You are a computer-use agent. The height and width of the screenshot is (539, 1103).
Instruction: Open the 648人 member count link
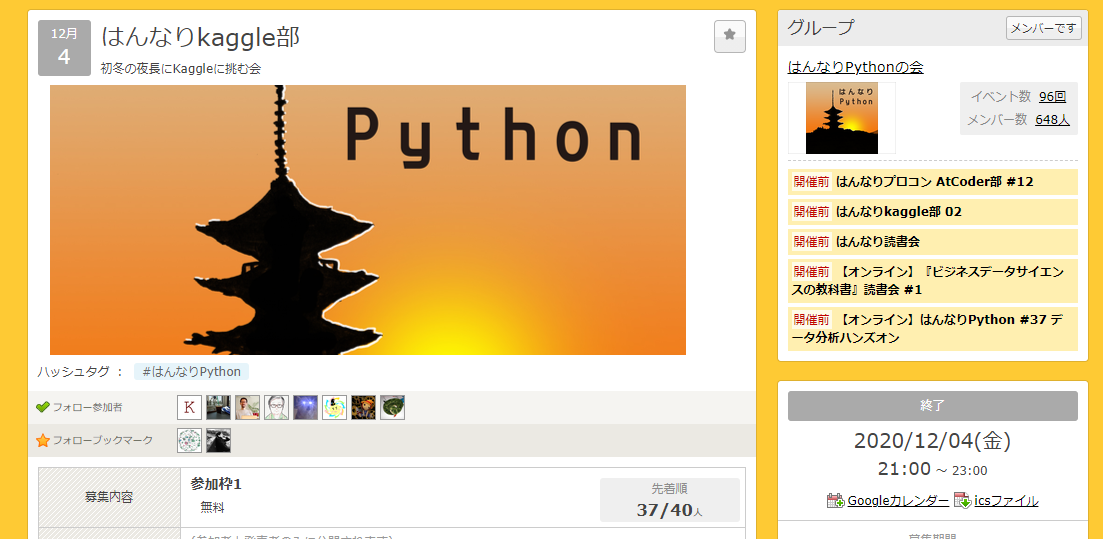(x=1052, y=120)
